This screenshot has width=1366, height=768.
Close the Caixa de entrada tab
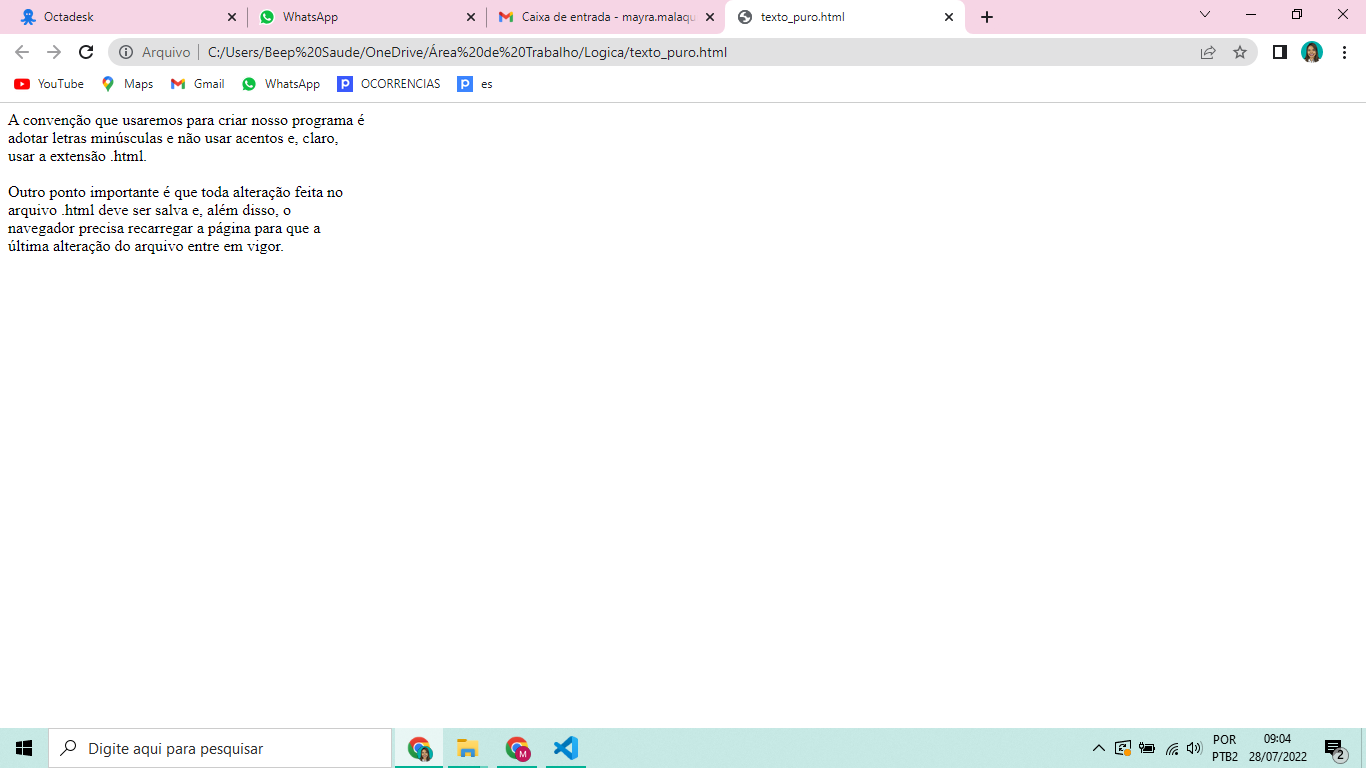click(x=710, y=17)
